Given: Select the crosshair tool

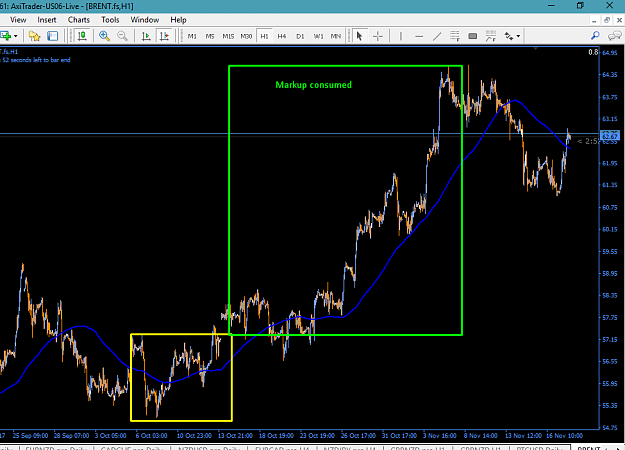Looking at the screenshot, I should 378,36.
